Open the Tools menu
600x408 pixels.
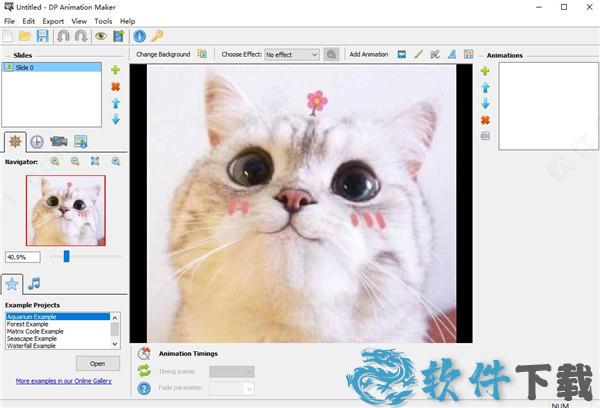[103, 21]
